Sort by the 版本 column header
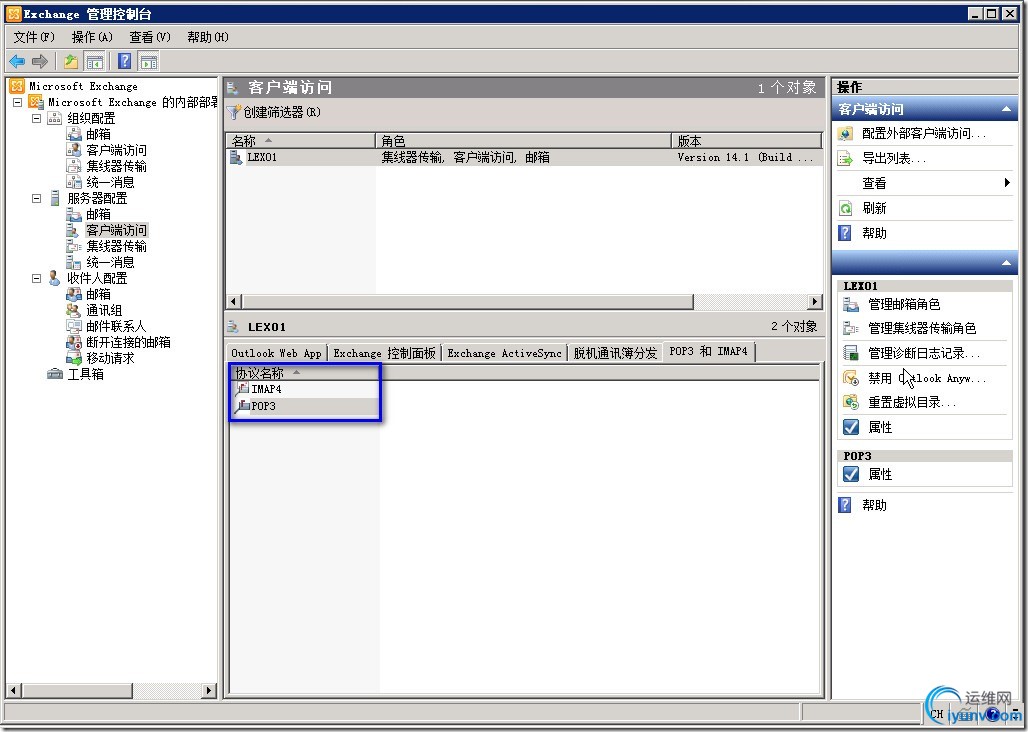The width and height of the screenshot is (1028, 732). tap(746, 141)
